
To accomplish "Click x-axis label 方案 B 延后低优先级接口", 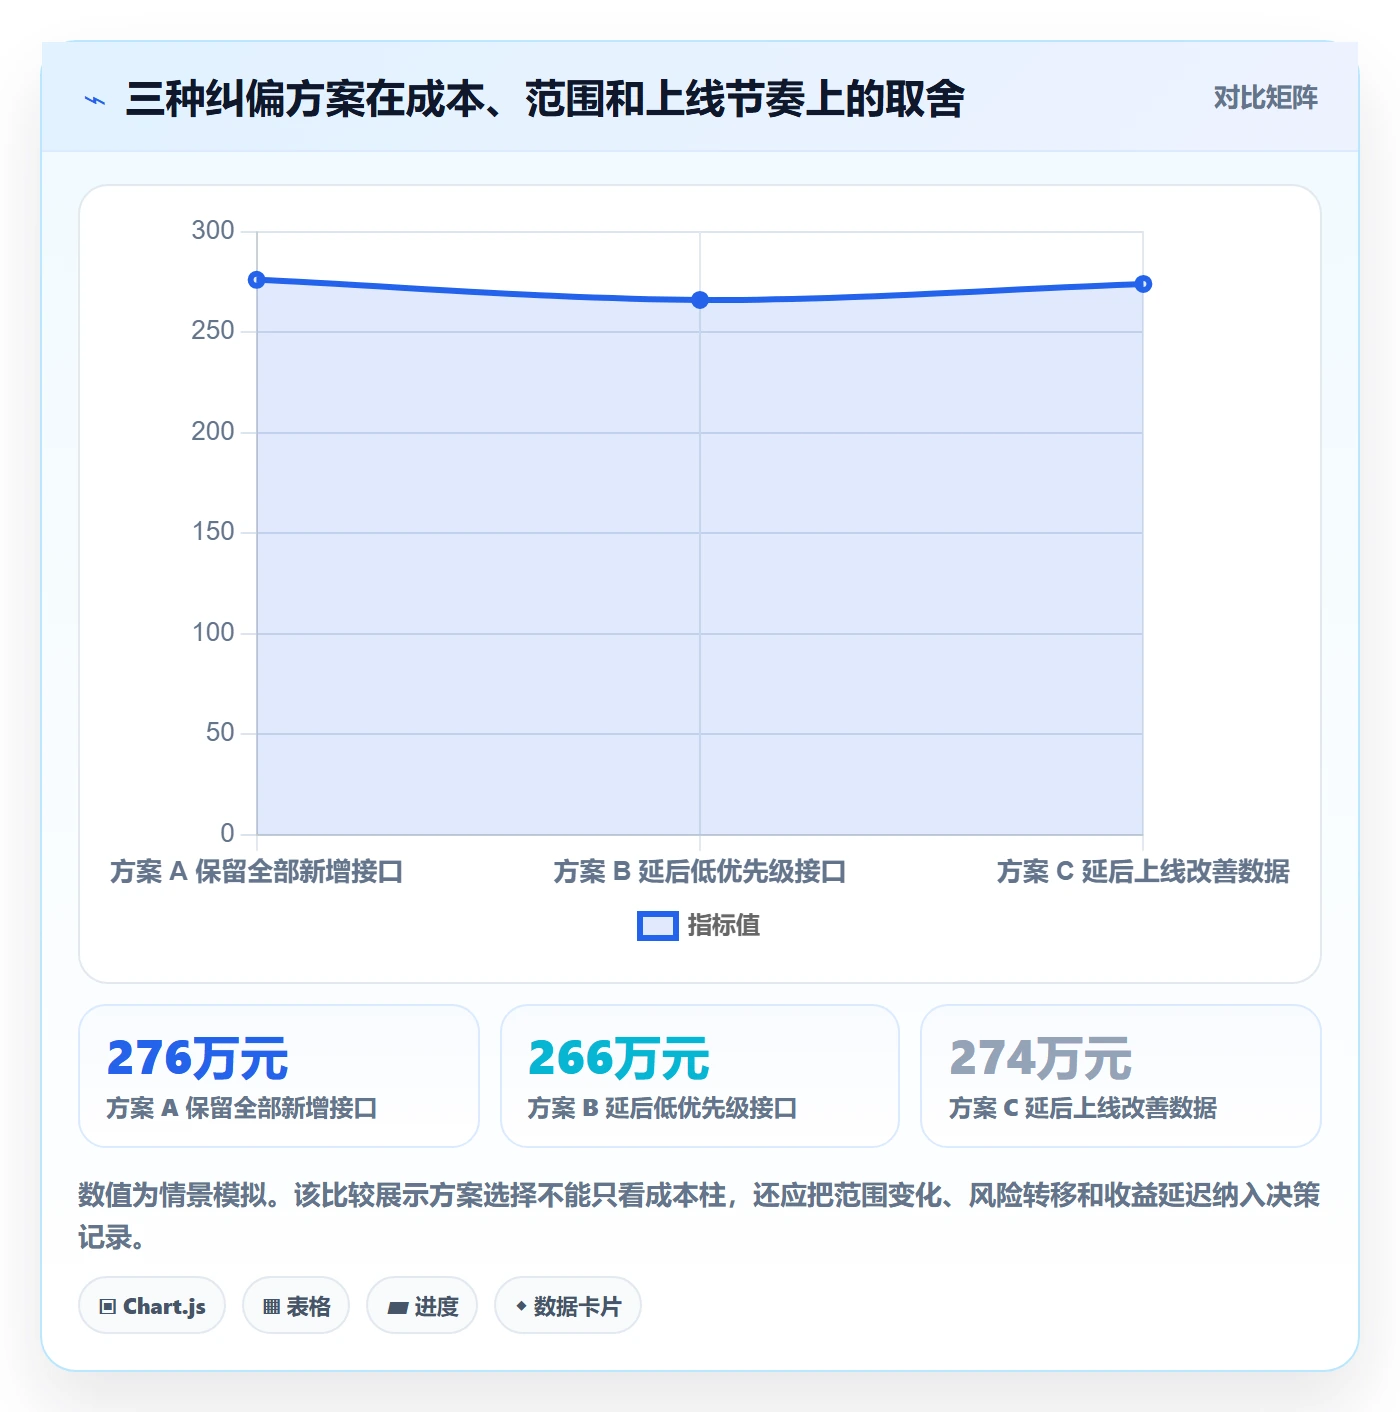I will click(x=700, y=872).
